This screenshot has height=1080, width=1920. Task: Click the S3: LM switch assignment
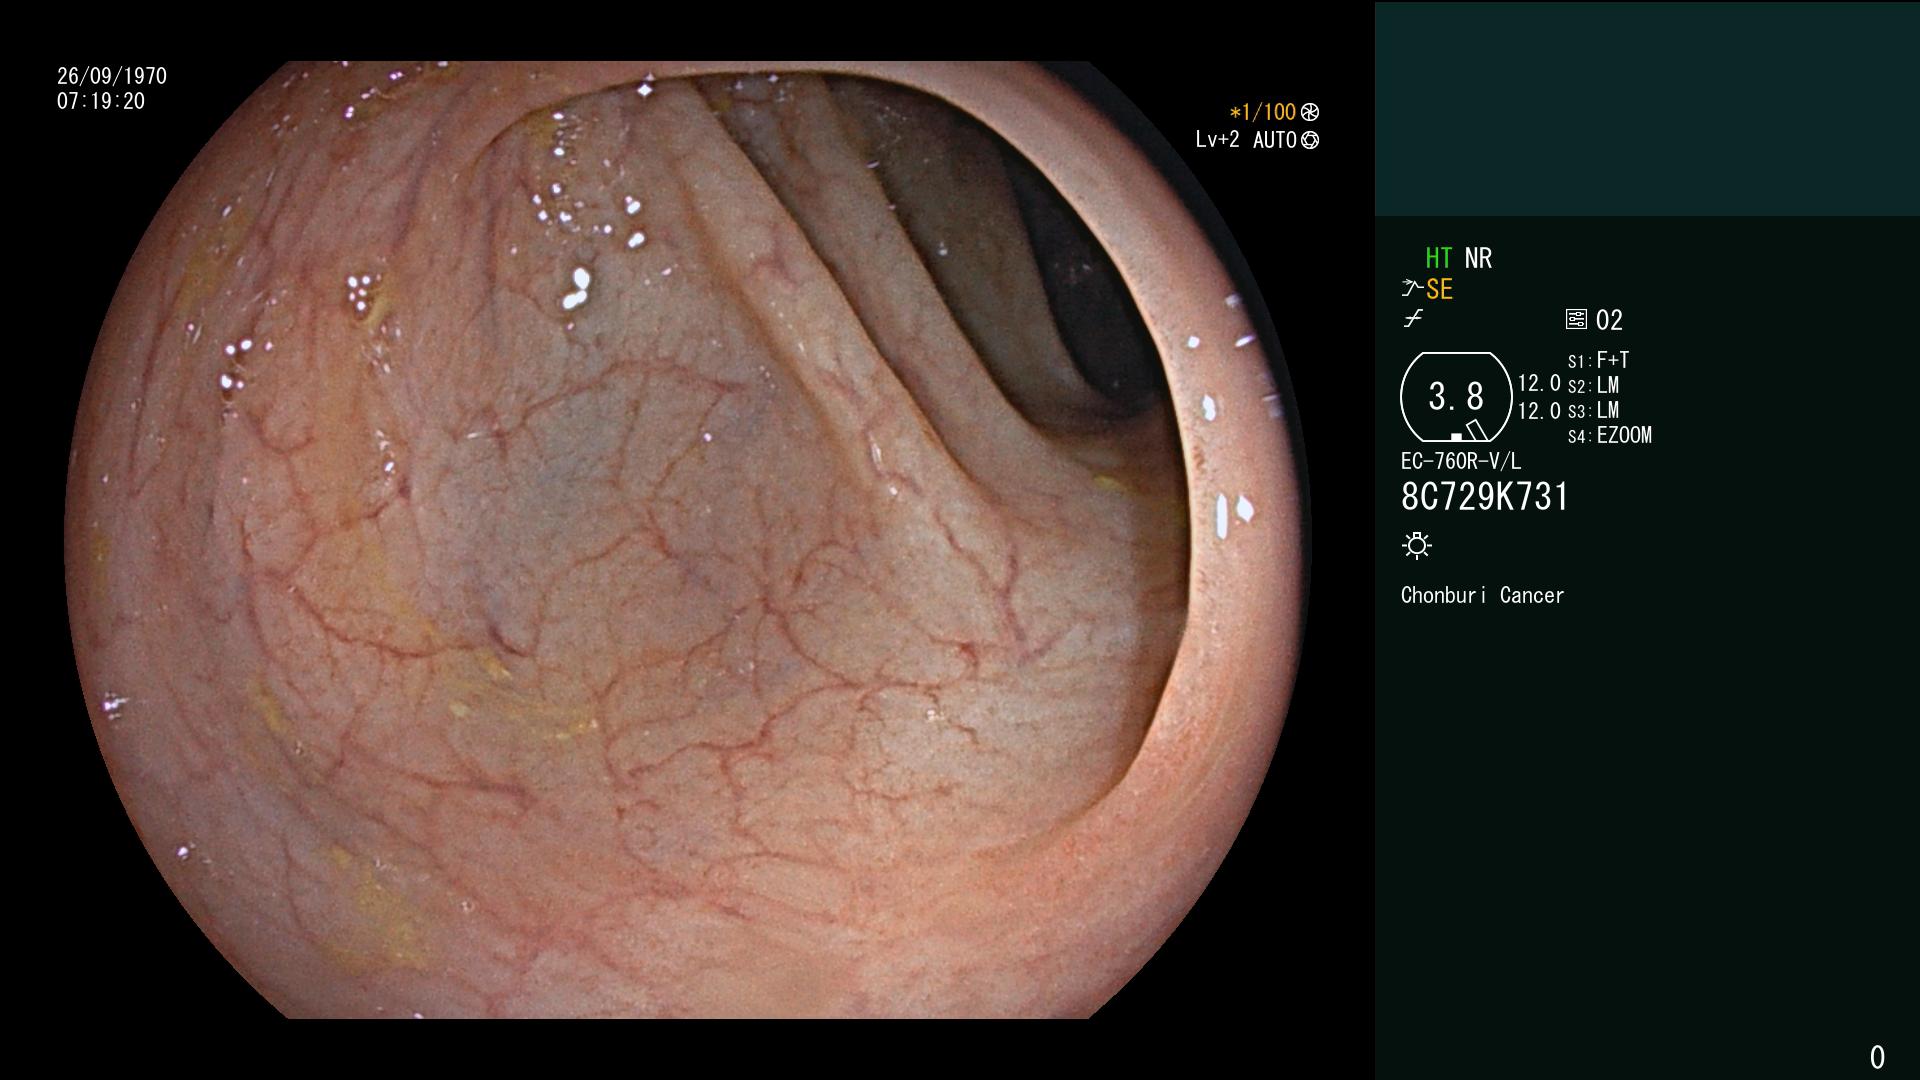[x=1593, y=410]
